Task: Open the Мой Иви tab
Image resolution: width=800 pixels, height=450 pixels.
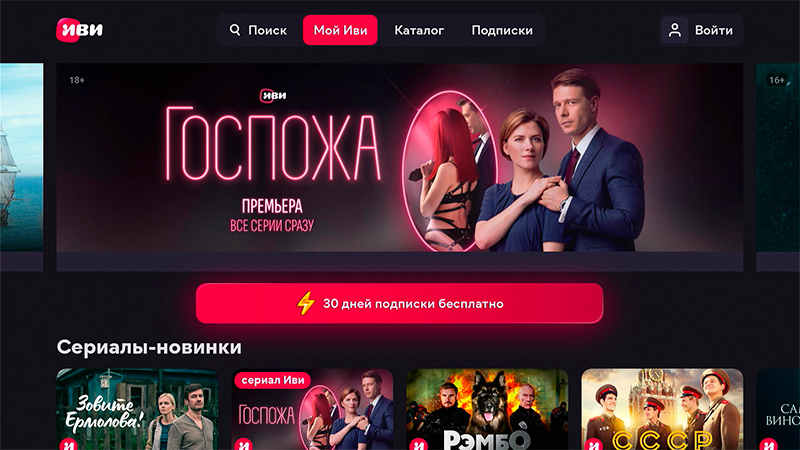Action: point(340,30)
